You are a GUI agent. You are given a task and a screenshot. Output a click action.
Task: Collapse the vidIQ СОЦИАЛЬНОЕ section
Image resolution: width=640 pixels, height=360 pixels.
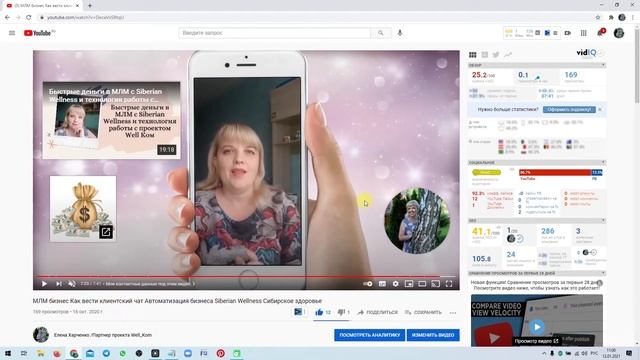click(x=603, y=162)
